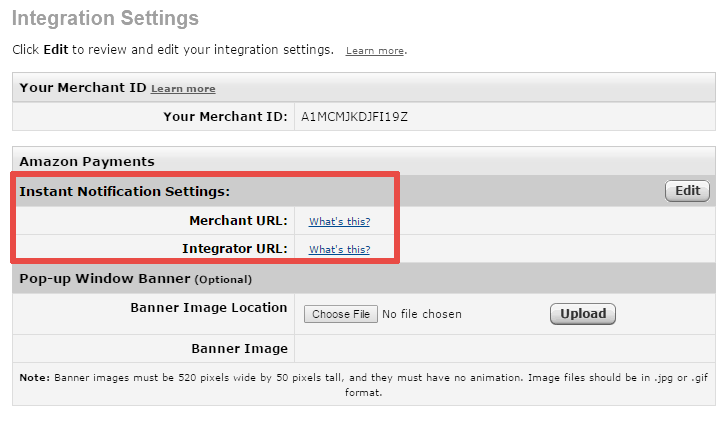Click the Pop-up Window Banner section header
The width and height of the screenshot is (726, 422).
136,279
